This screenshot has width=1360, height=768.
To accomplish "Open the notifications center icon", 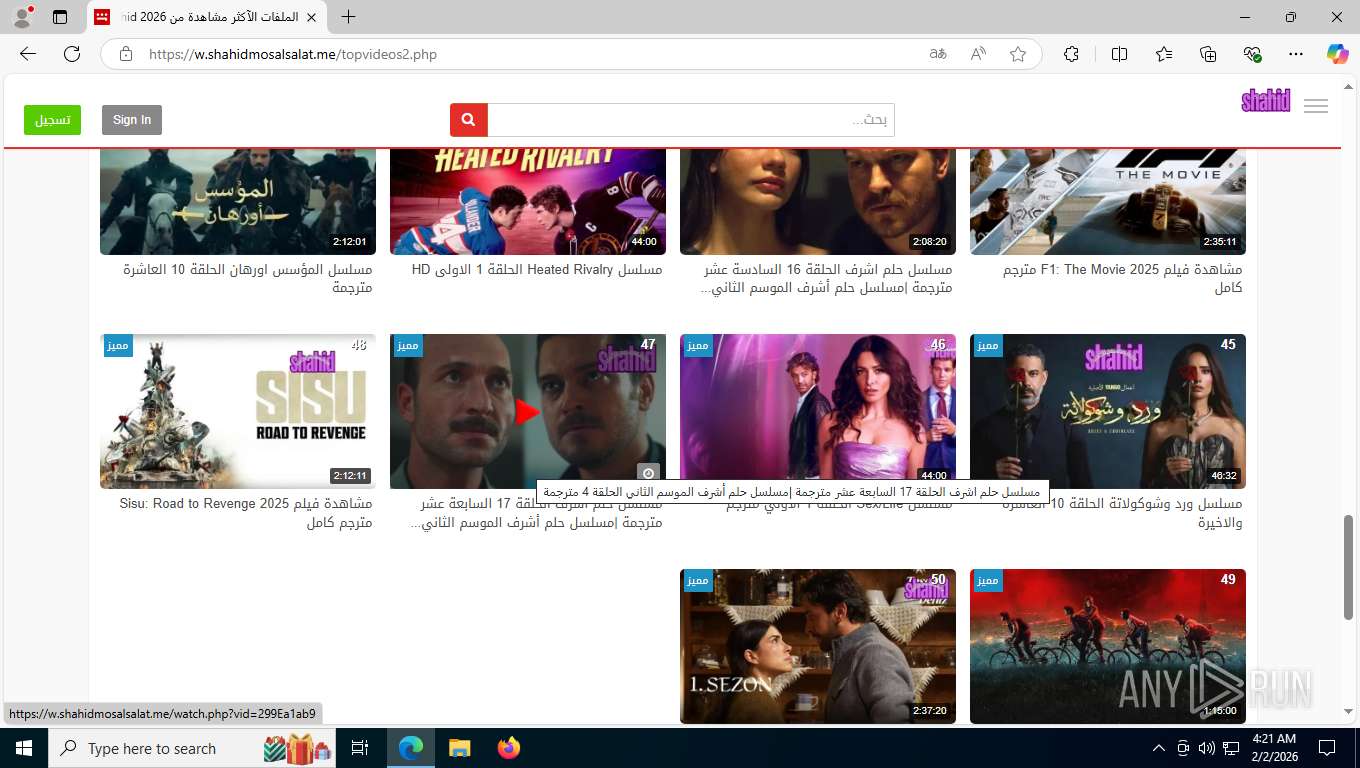I will (x=1327, y=748).
